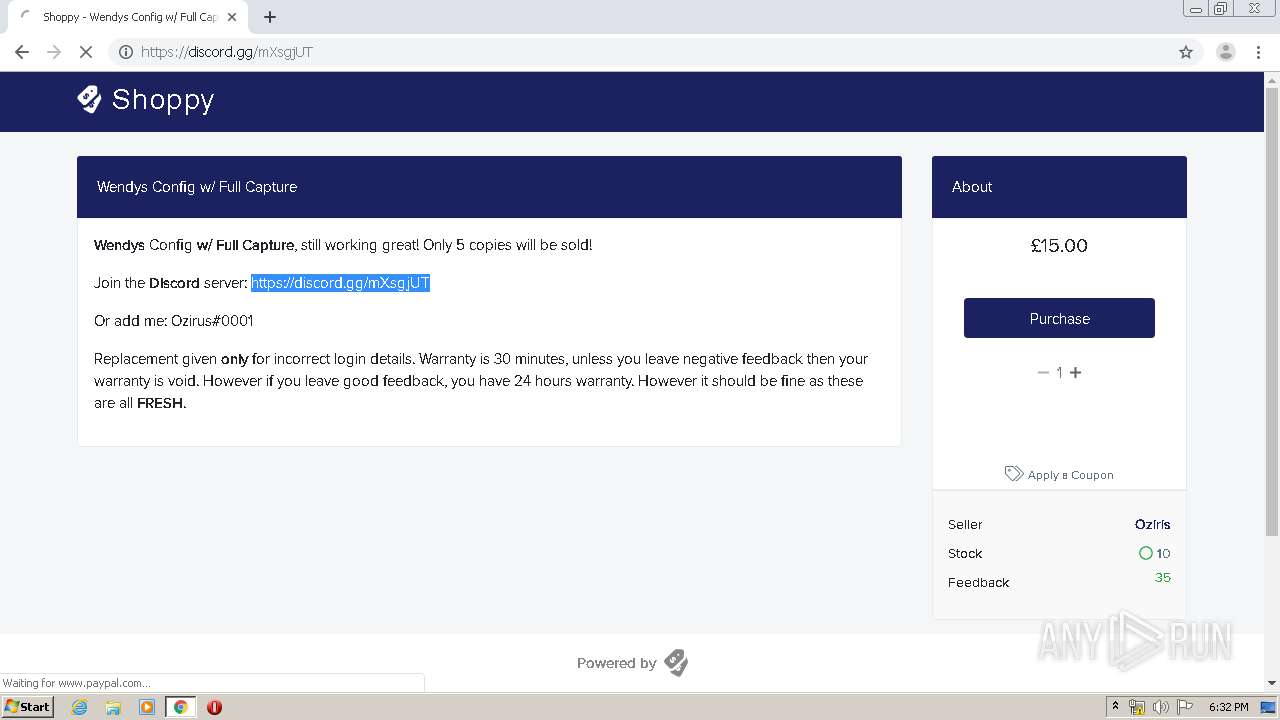This screenshot has width=1280, height=720.
Task: Click the Stock label
Action: (965, 553)
